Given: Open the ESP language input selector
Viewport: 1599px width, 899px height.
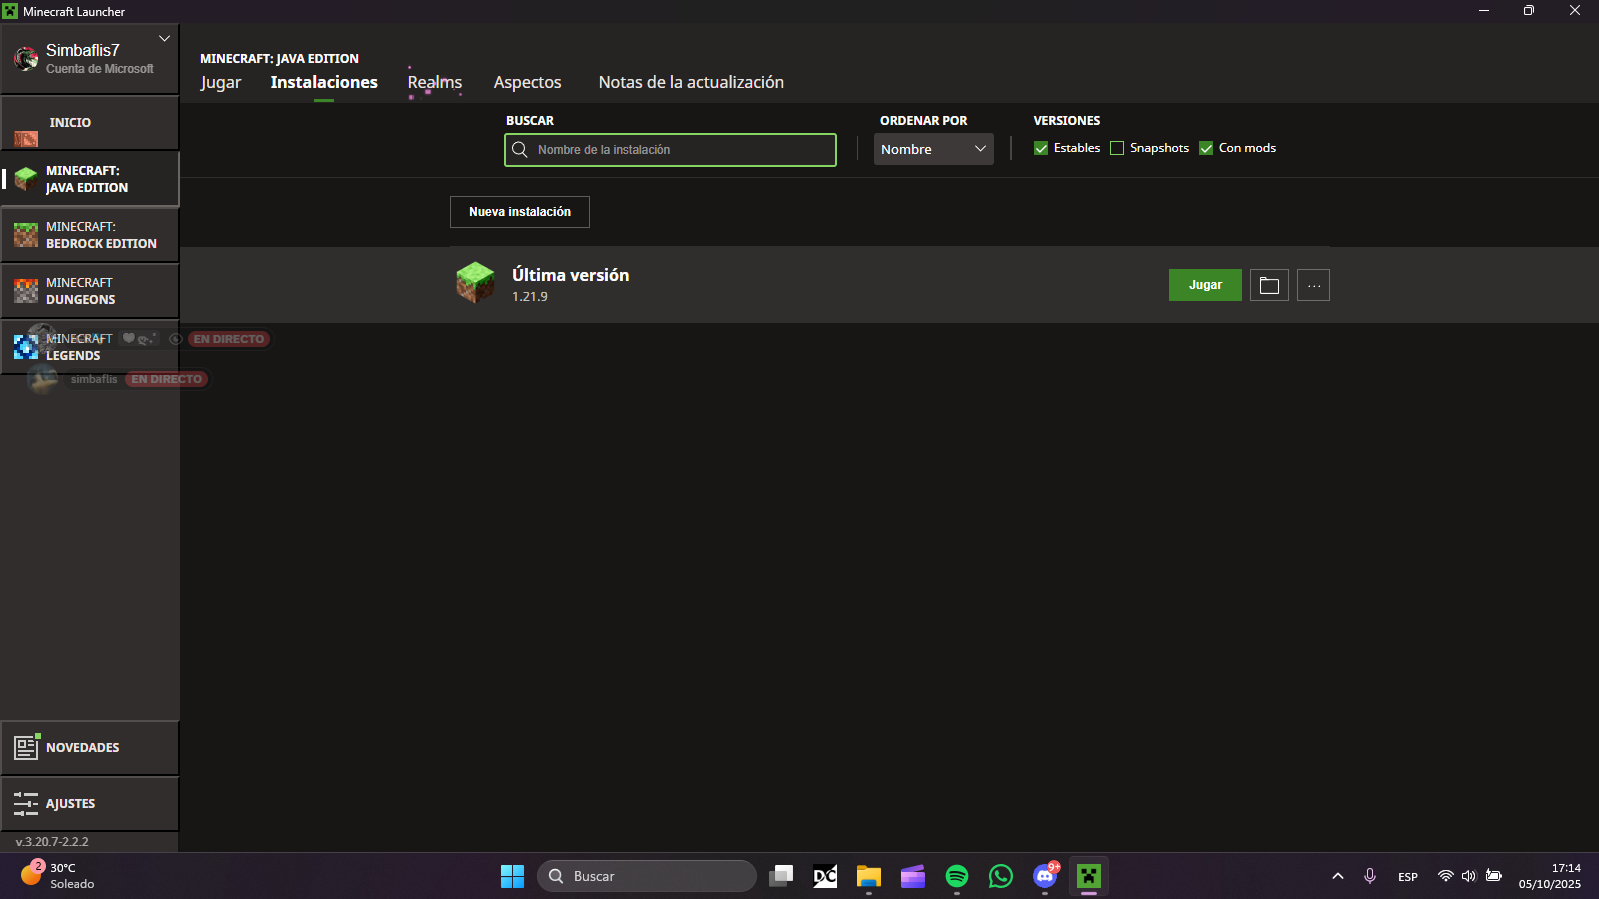Looking at the screenshot, I should [x=1408, y=877].
